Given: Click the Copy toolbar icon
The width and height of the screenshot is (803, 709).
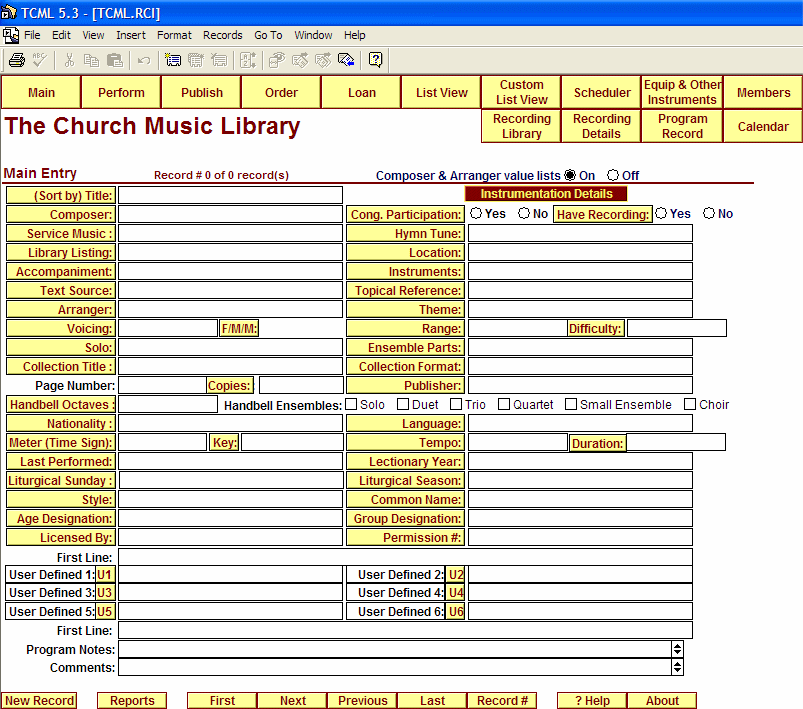Looking at the screenshot, I should (92, 60).
